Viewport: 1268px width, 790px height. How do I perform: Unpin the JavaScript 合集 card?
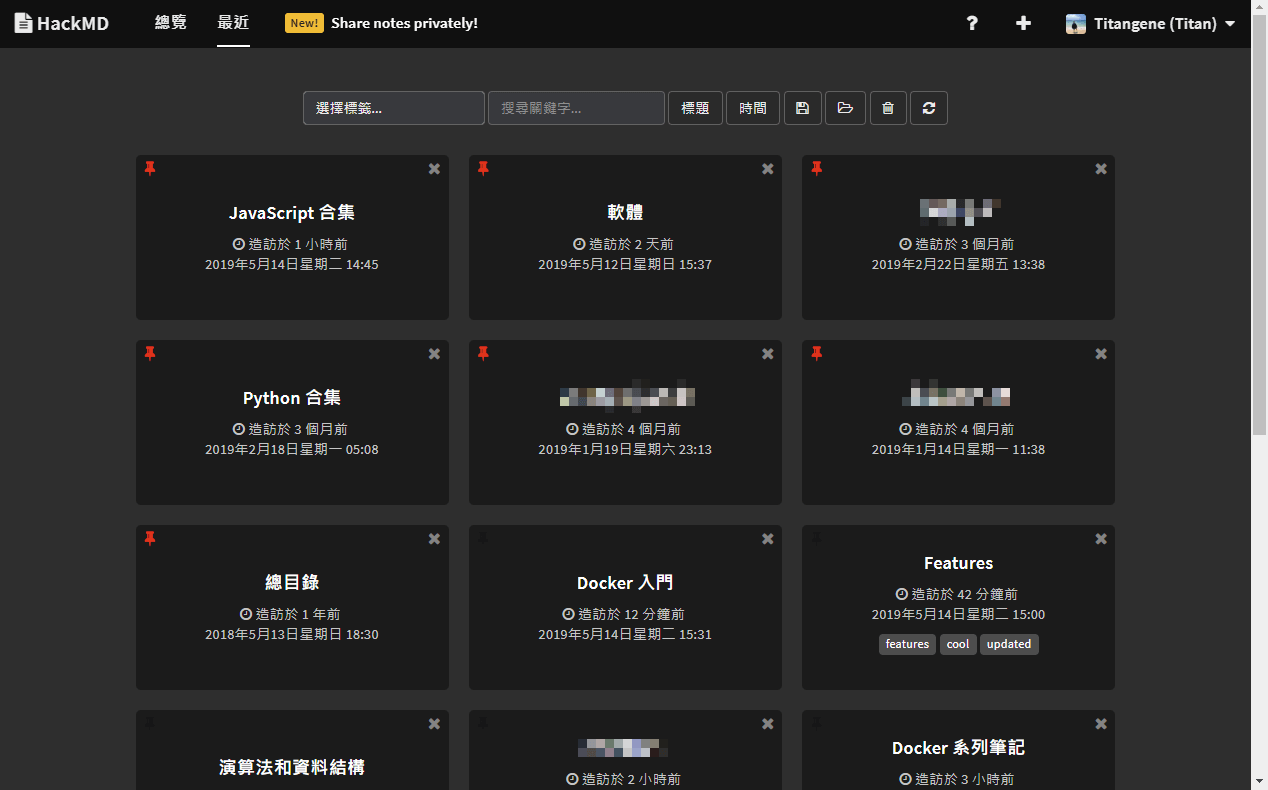150,169
